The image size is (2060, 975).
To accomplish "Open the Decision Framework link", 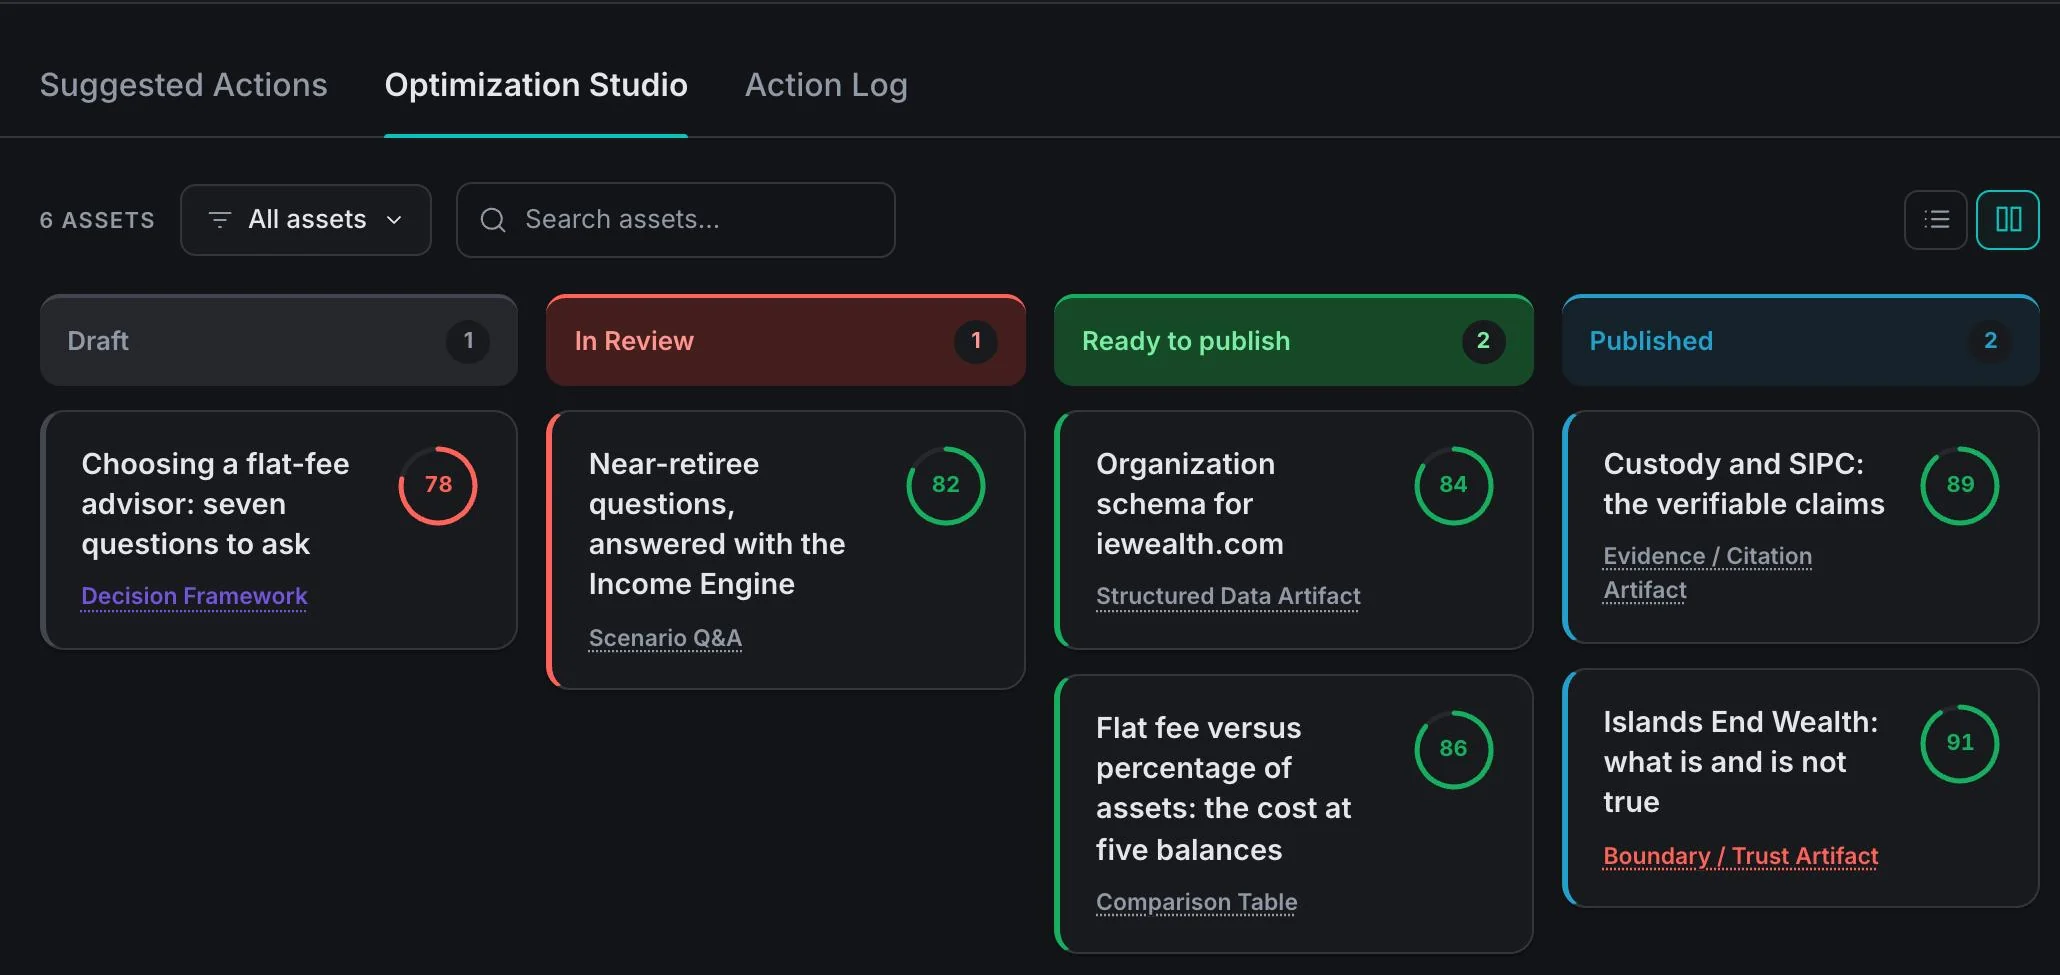I will click(194, 596).
